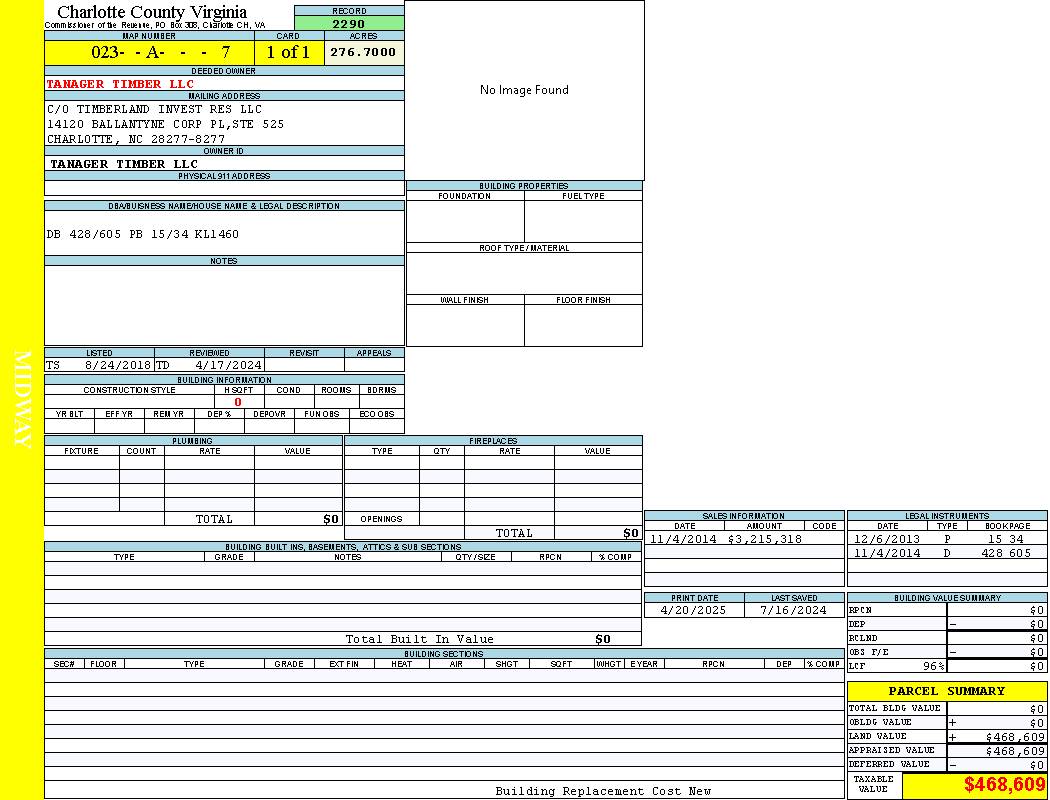Screen dimensions: 1050x800
Task: Select the sale amount $3,215,318
Action: 764,539
